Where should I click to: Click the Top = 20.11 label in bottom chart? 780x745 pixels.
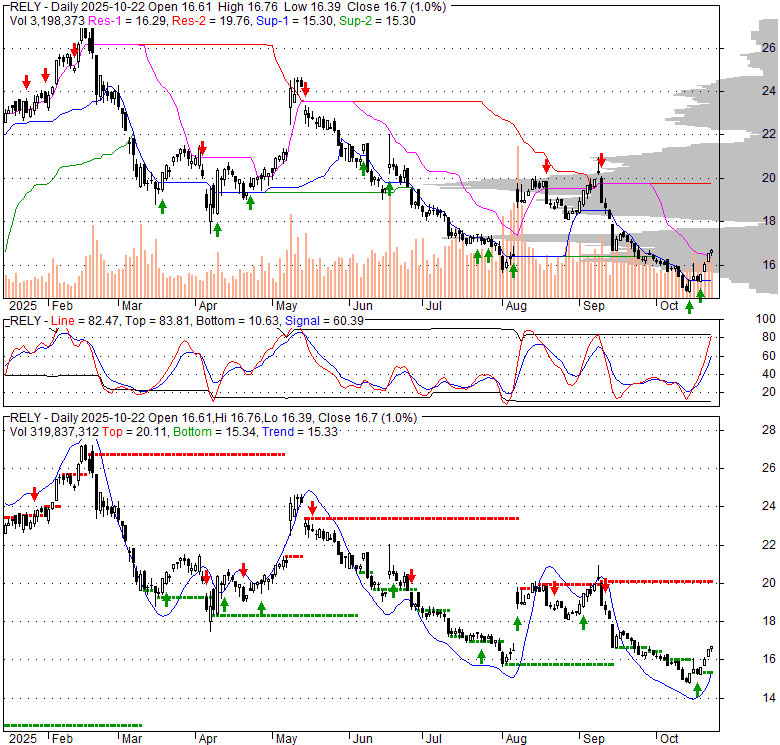pyautogui.click(x=134, y=432)
